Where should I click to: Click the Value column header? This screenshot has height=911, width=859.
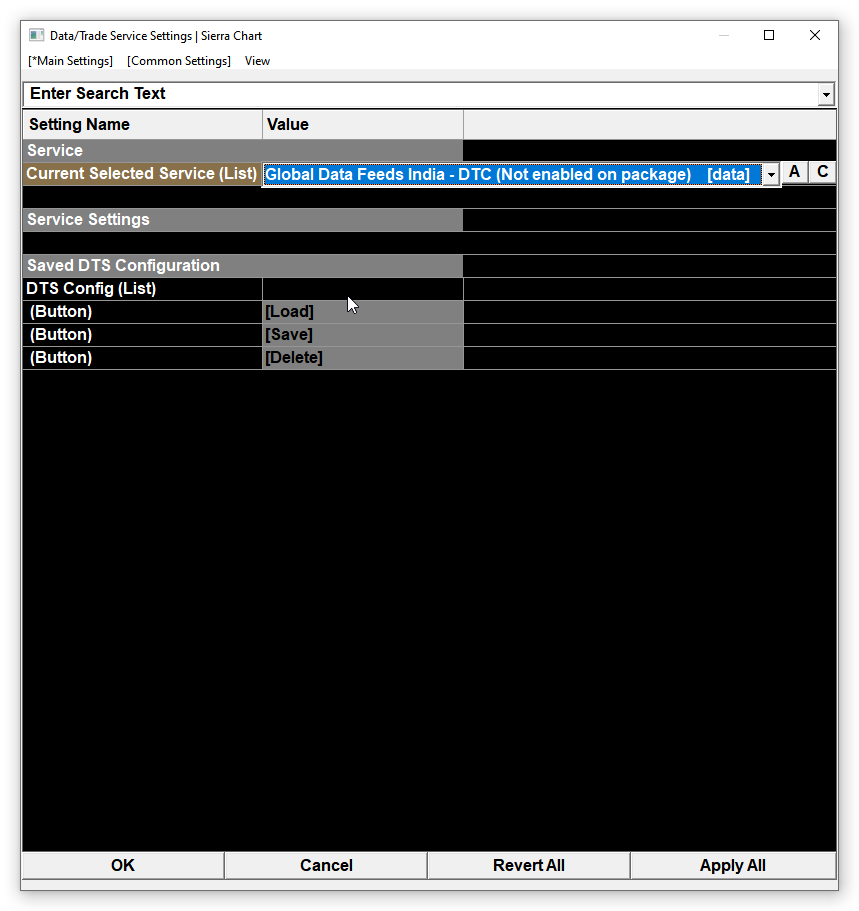[x=363, y=124]
